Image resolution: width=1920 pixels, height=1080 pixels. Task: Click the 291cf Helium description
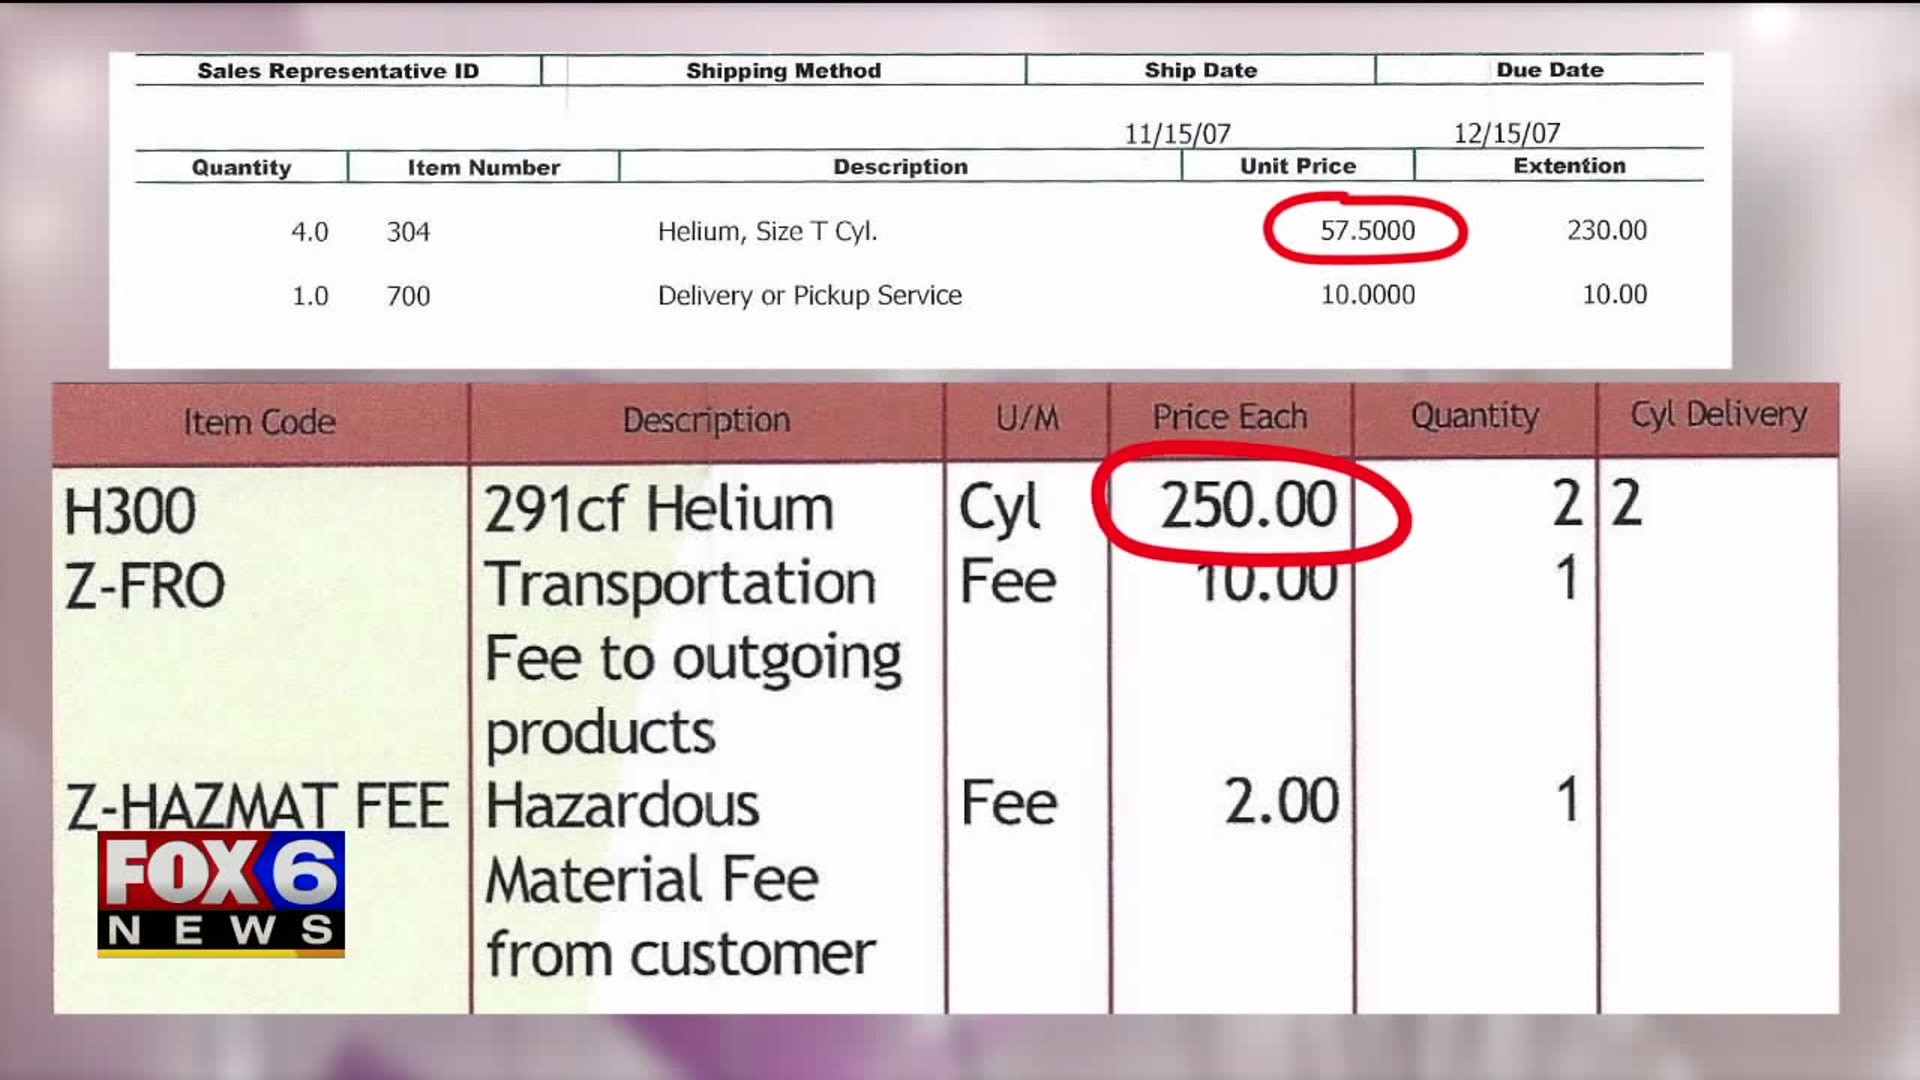(658, 509)
